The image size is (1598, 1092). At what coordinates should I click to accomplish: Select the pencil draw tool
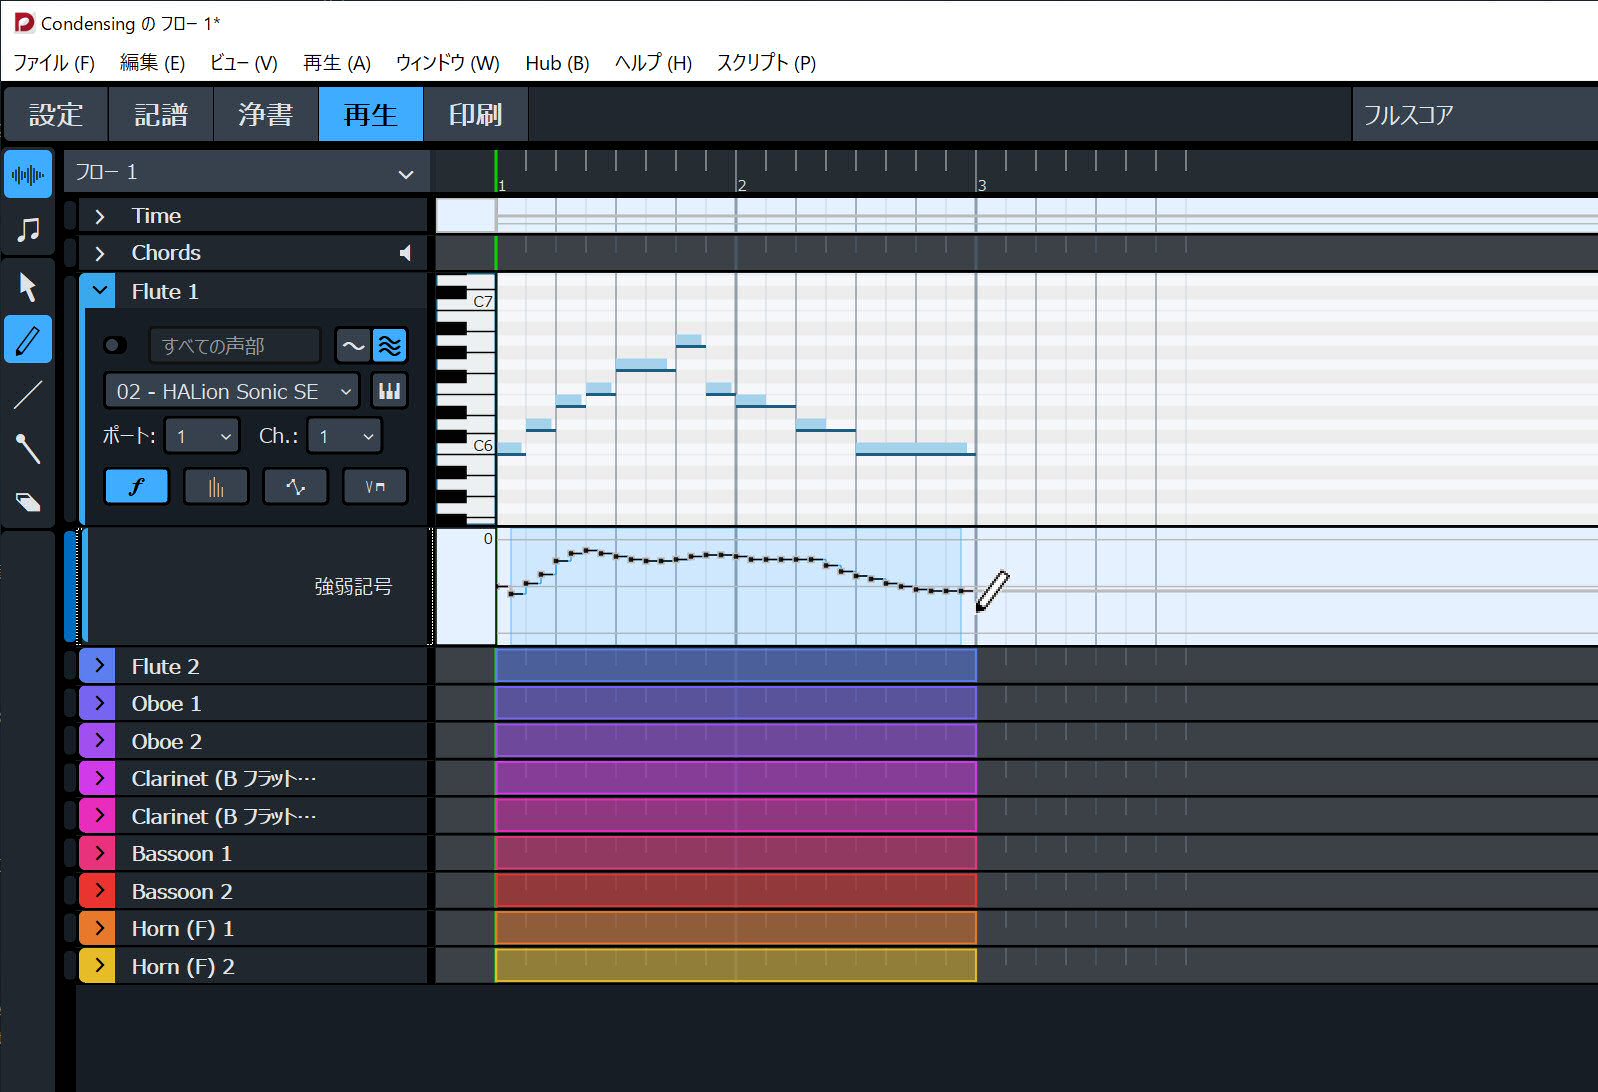click(28, 340)
